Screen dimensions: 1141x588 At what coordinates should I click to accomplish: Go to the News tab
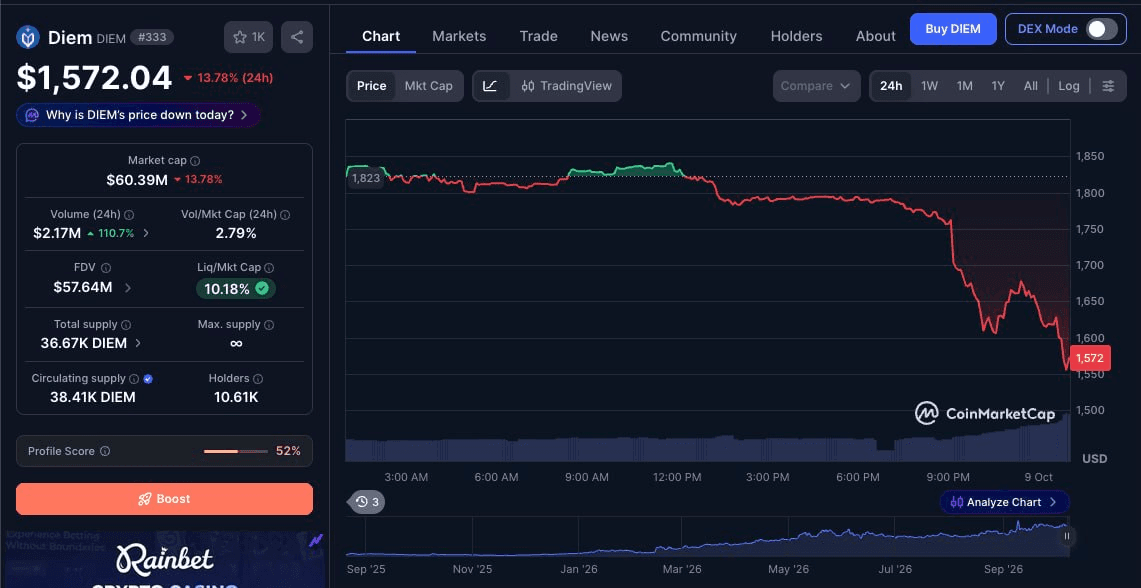pos(609,36)
